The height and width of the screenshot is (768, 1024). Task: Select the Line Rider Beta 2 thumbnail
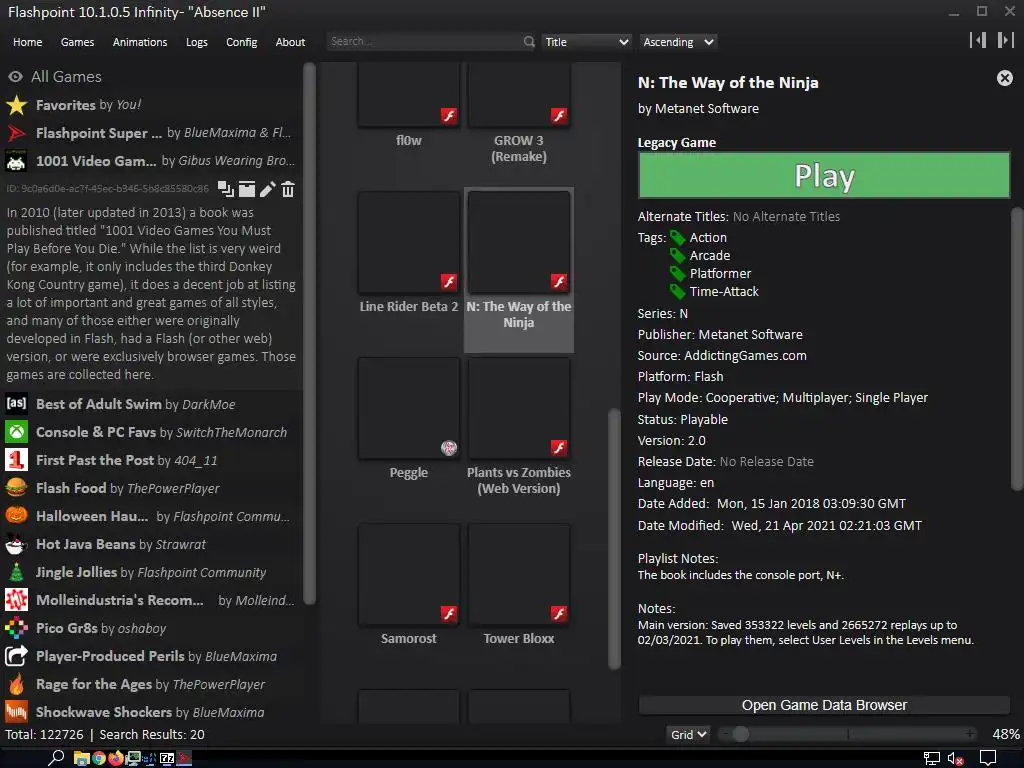tap(409, 242)
